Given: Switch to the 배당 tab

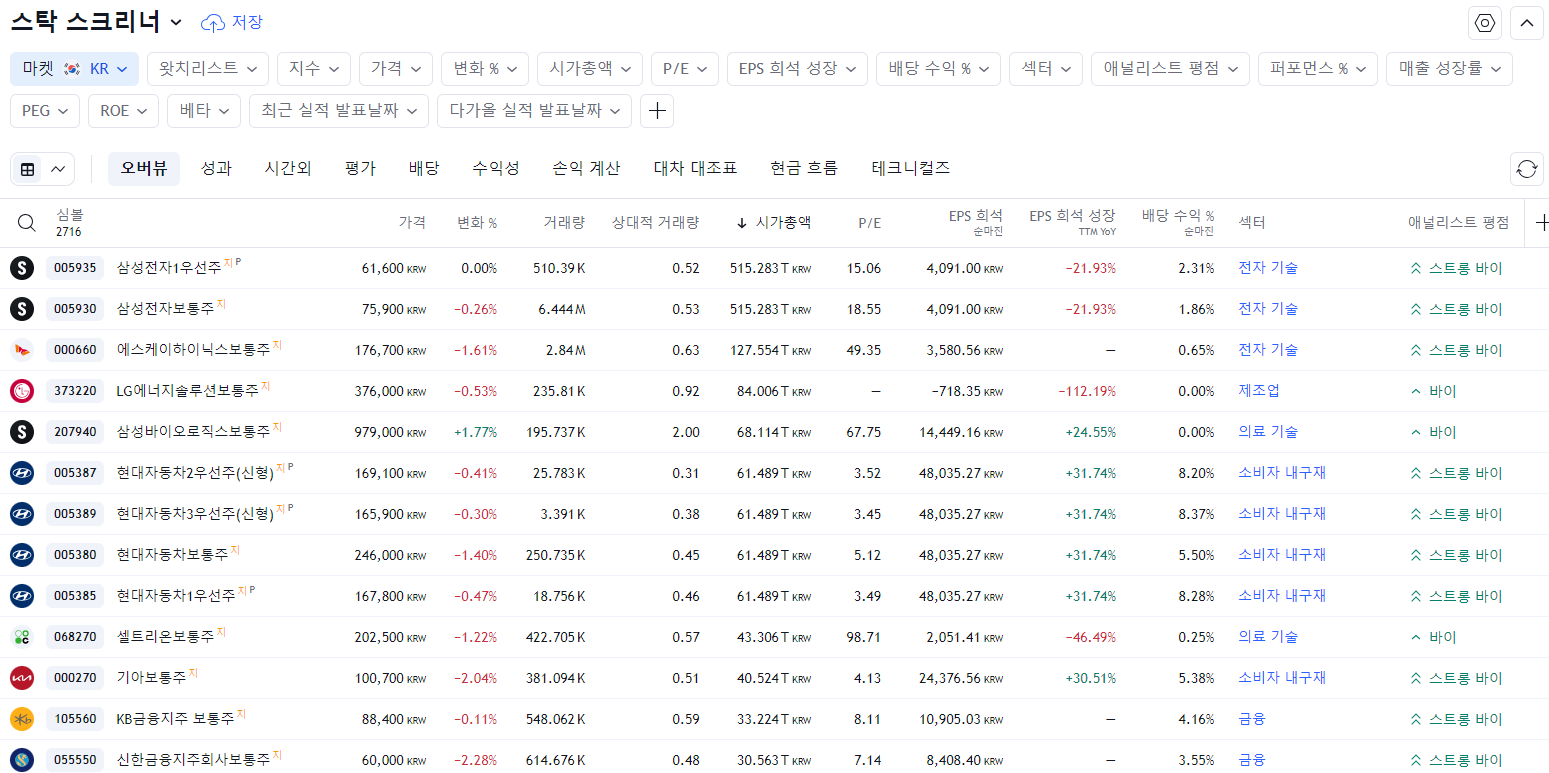Looking at the screenshot, I should pyautogui.click(x=424, y=169).
